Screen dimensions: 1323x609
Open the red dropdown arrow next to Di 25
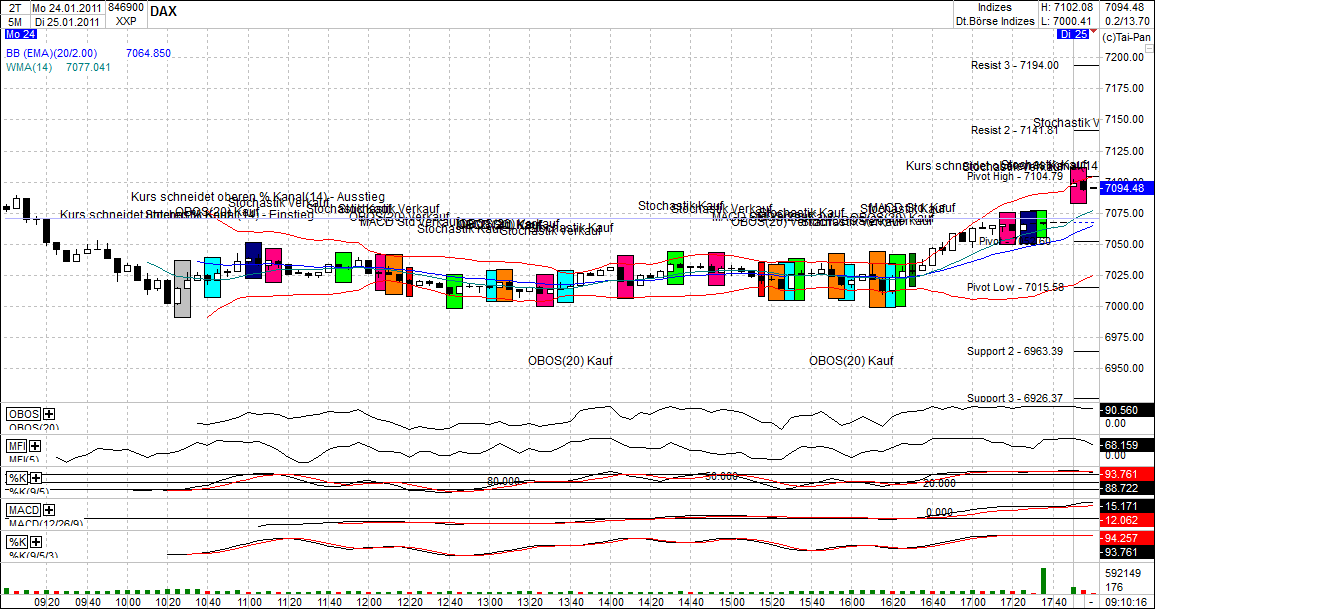(1093, 31)
